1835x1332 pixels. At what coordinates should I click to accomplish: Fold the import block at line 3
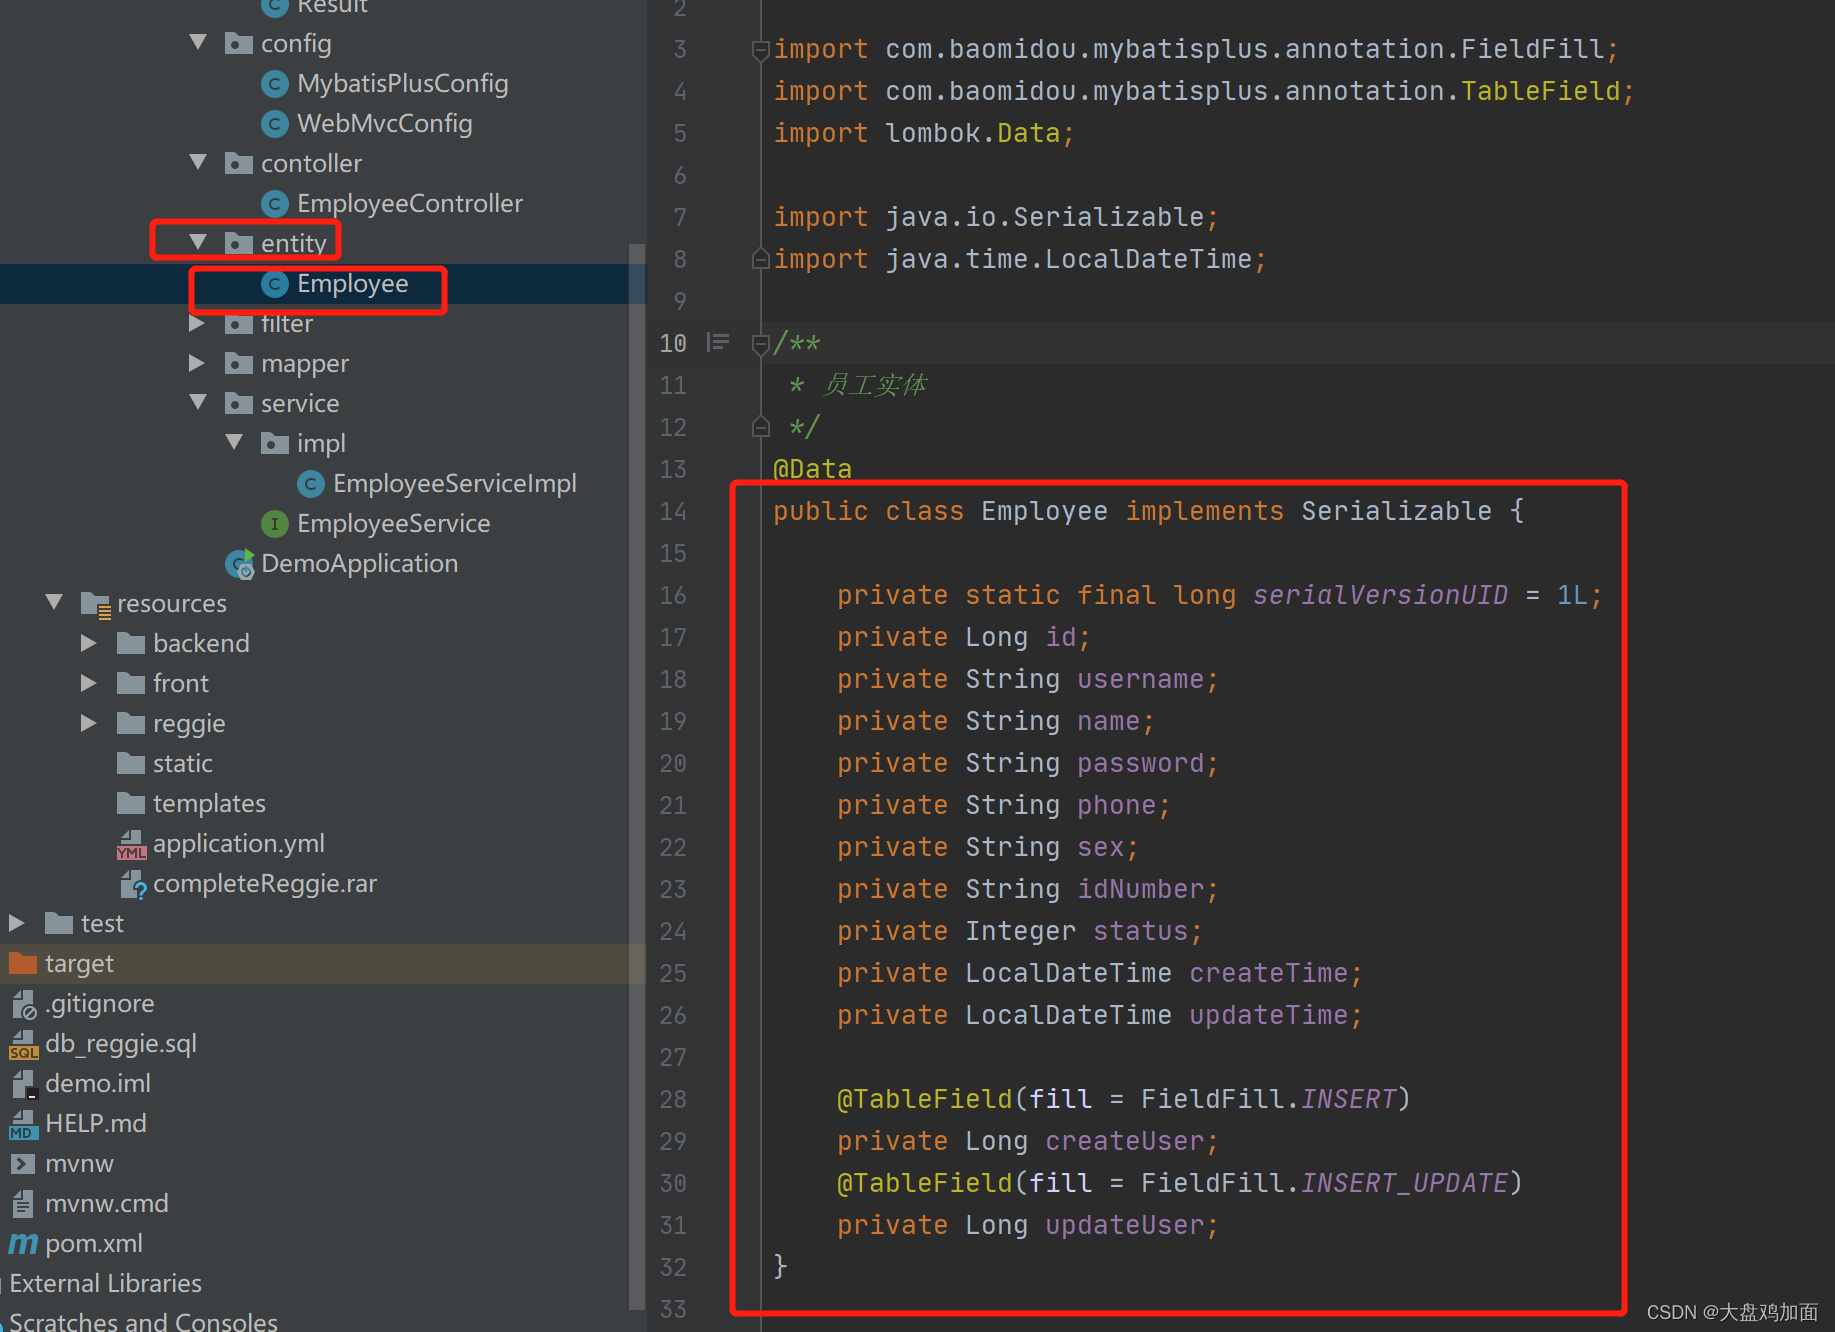pyautogui.click(x=760, y=49)
